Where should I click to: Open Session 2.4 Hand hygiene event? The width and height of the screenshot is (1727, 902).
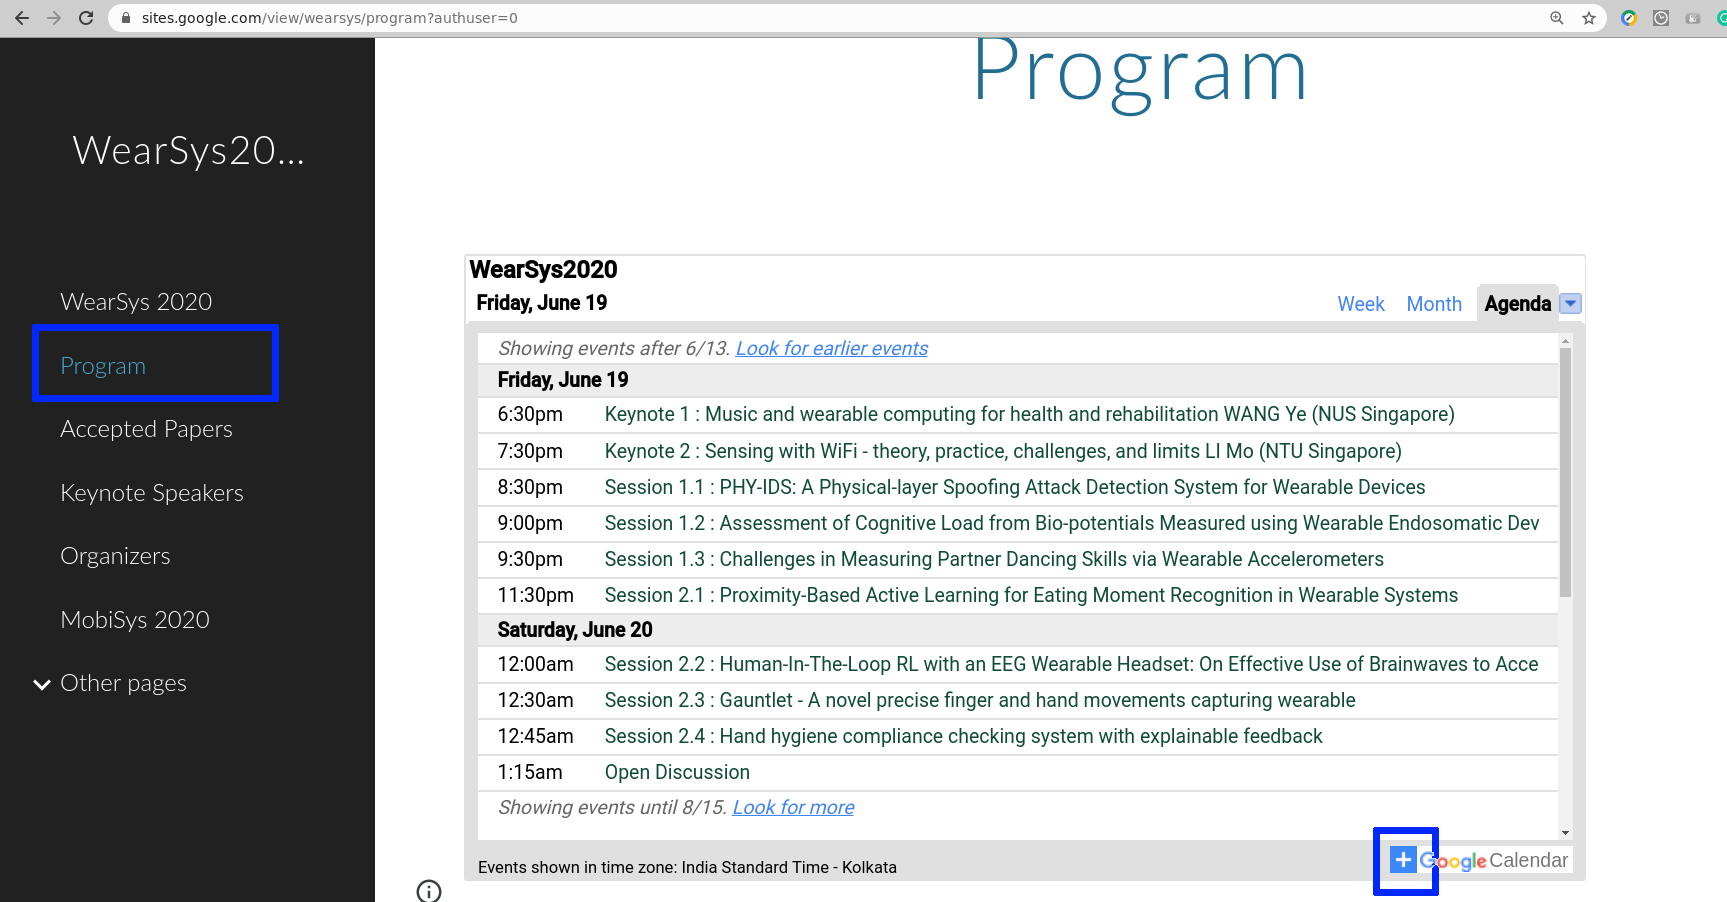point(963,736)
